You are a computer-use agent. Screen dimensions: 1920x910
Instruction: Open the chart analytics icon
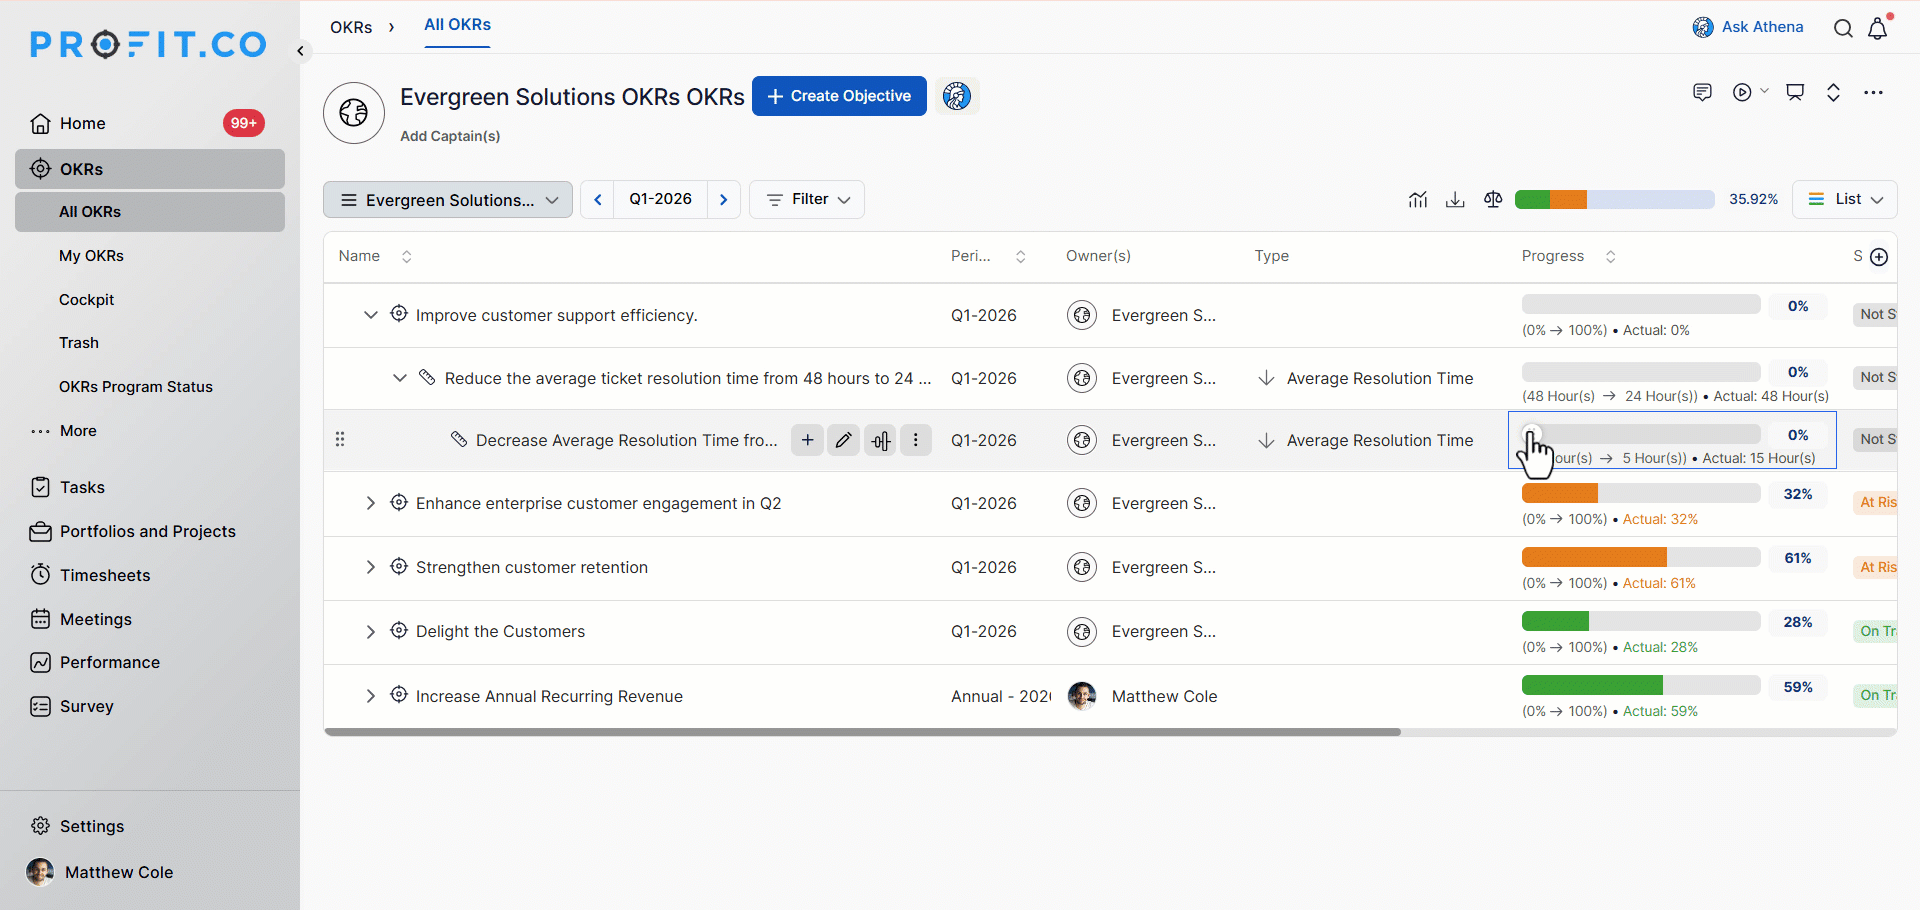[x=1417, y=200]
